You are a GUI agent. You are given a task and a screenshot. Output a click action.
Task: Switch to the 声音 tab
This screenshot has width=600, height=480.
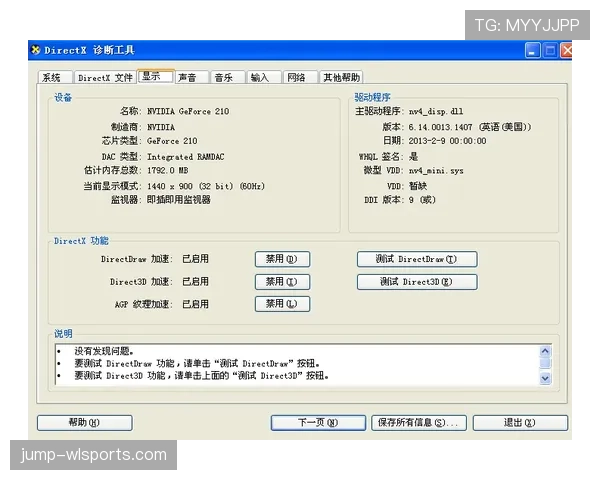pyautogui.click(x=192, y=78)
